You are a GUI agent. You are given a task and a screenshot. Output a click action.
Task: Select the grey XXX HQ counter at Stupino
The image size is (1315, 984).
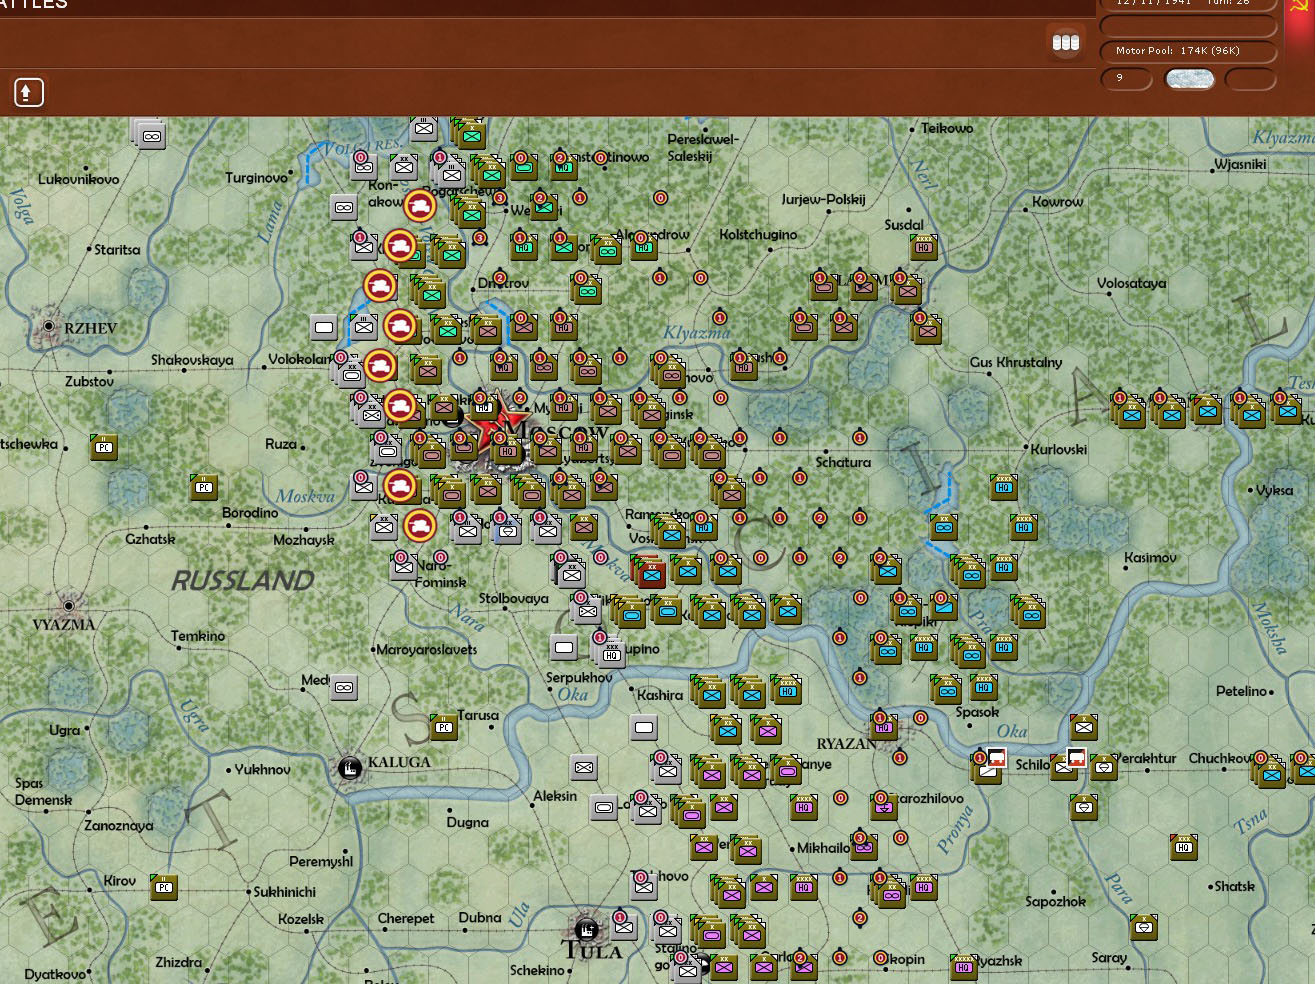coord(610,654)
